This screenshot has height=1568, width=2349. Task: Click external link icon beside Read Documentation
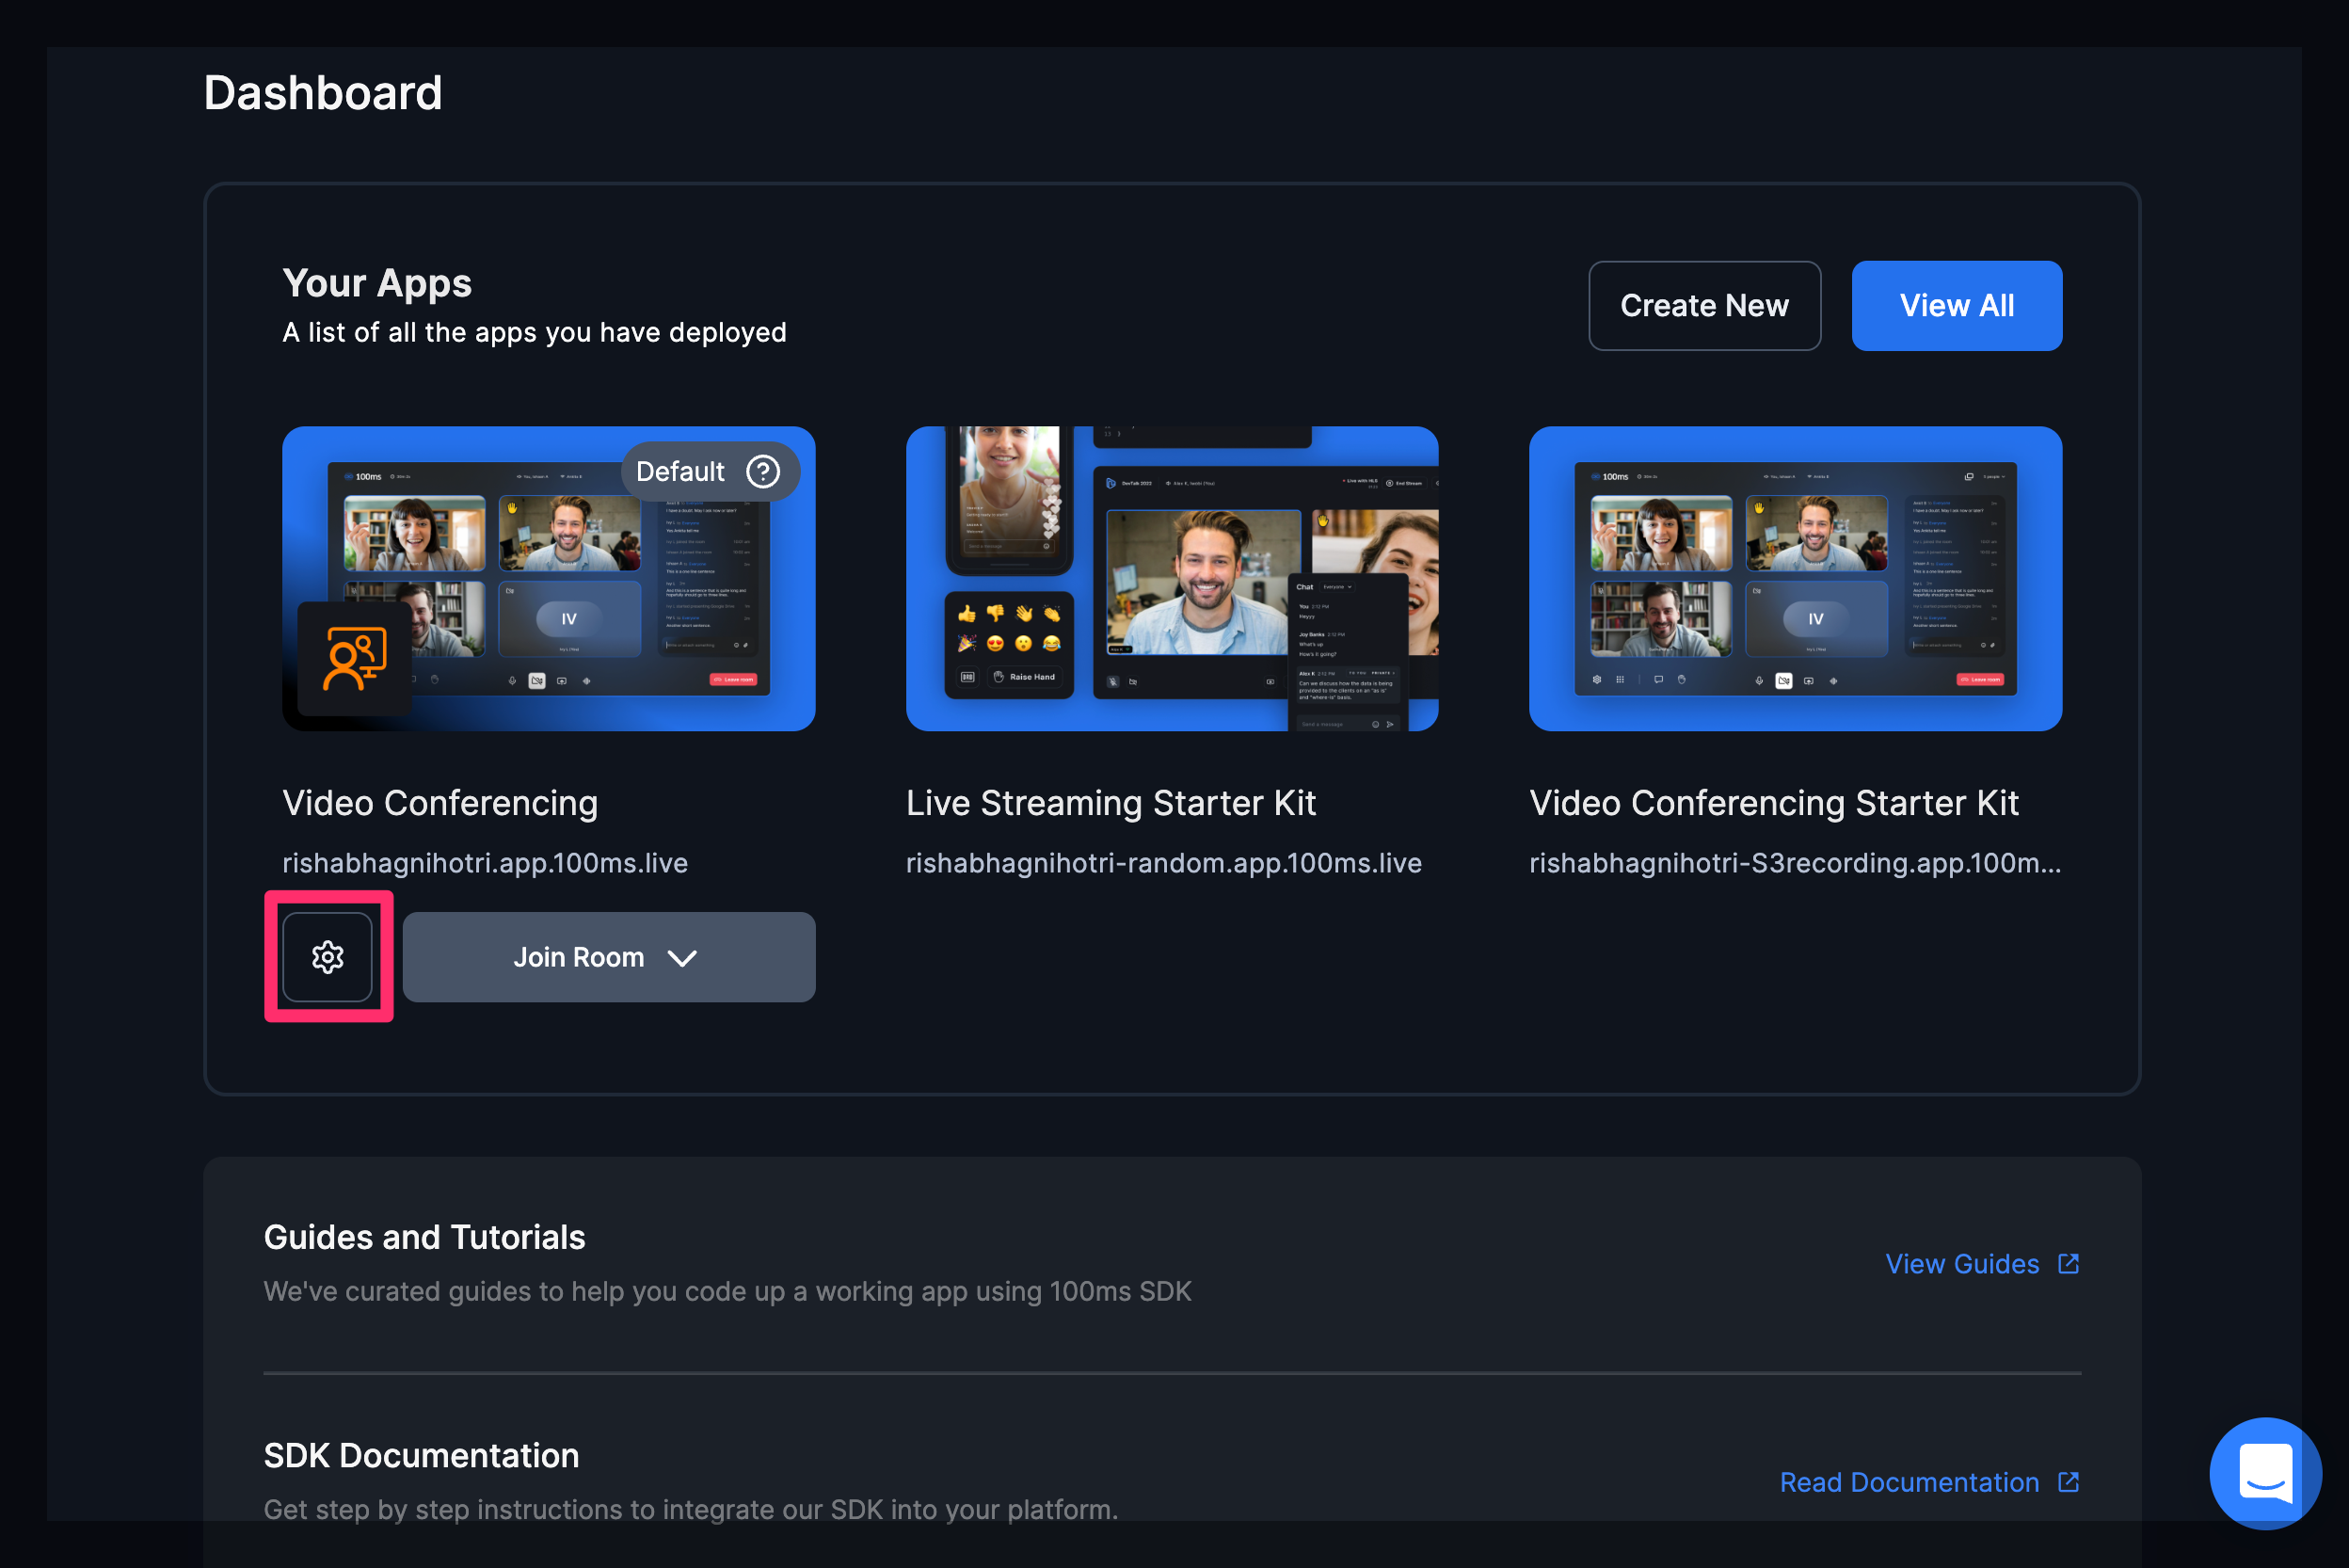point(2069,1482)
